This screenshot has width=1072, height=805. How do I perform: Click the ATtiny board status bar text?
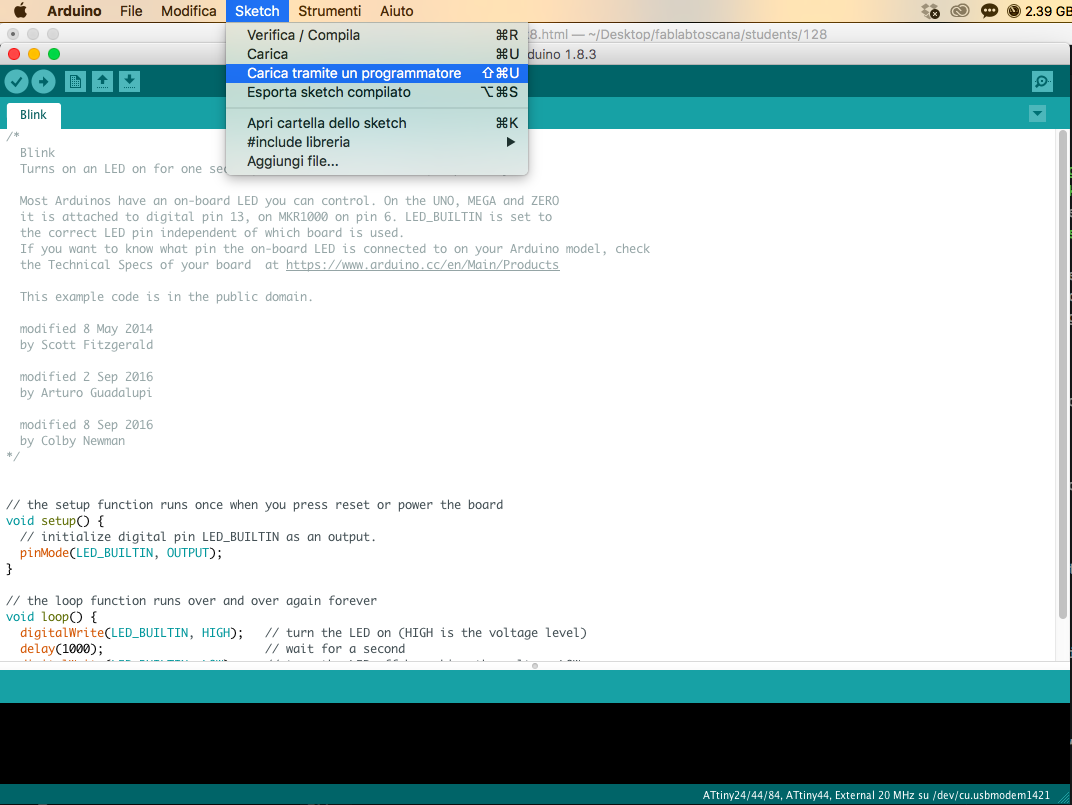[876, 795]
